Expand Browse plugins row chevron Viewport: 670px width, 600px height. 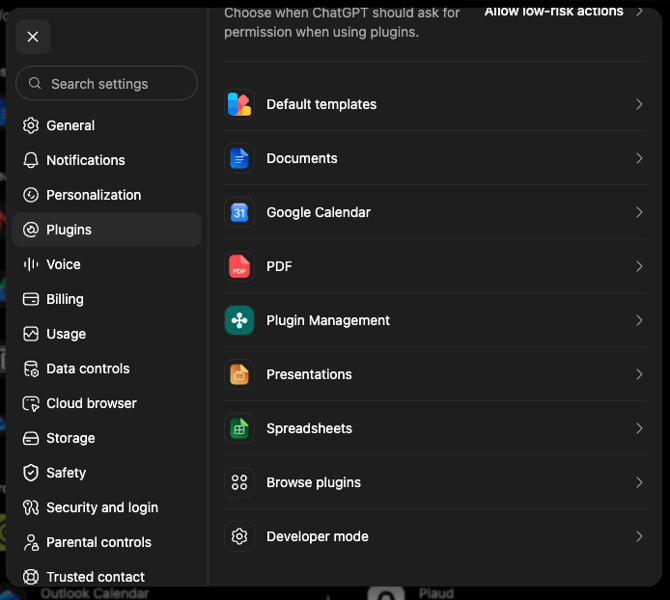(639, 482)
